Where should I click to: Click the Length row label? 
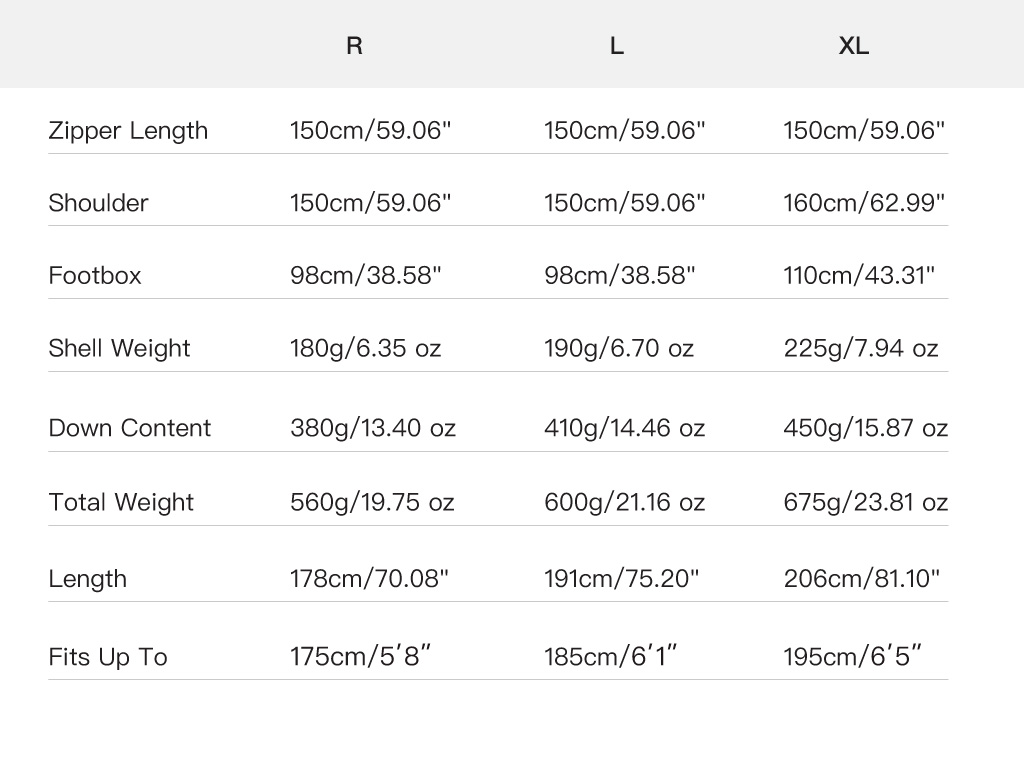(x=88, y=579)
